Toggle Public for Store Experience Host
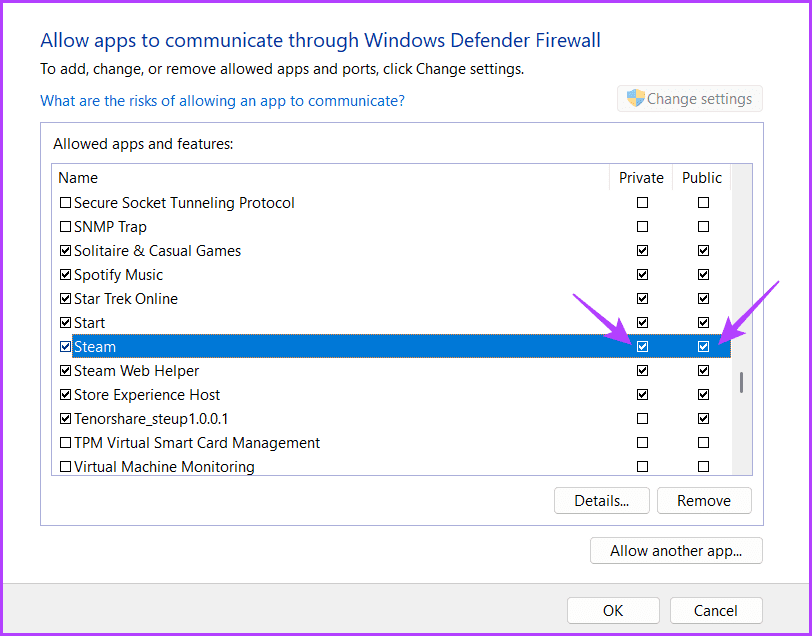Screen dimensions: 812x636 pos(703,395)
